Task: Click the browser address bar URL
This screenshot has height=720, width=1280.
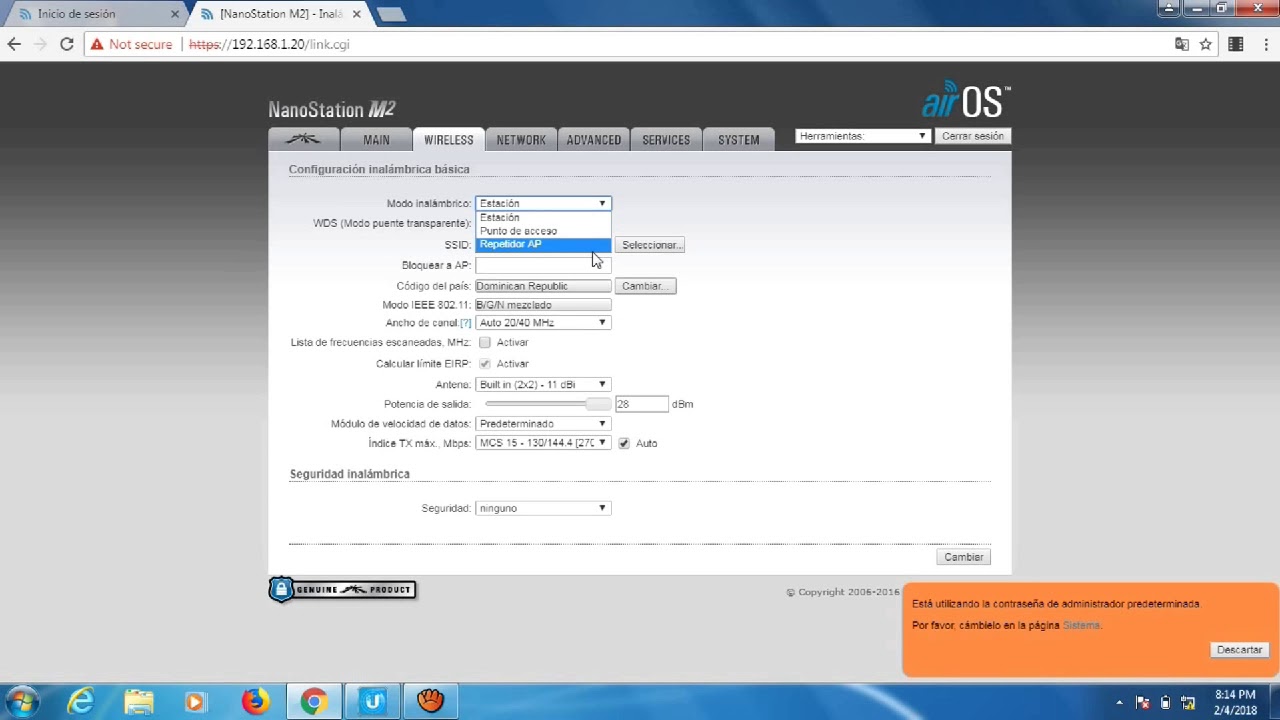Action: coord(269,44)
